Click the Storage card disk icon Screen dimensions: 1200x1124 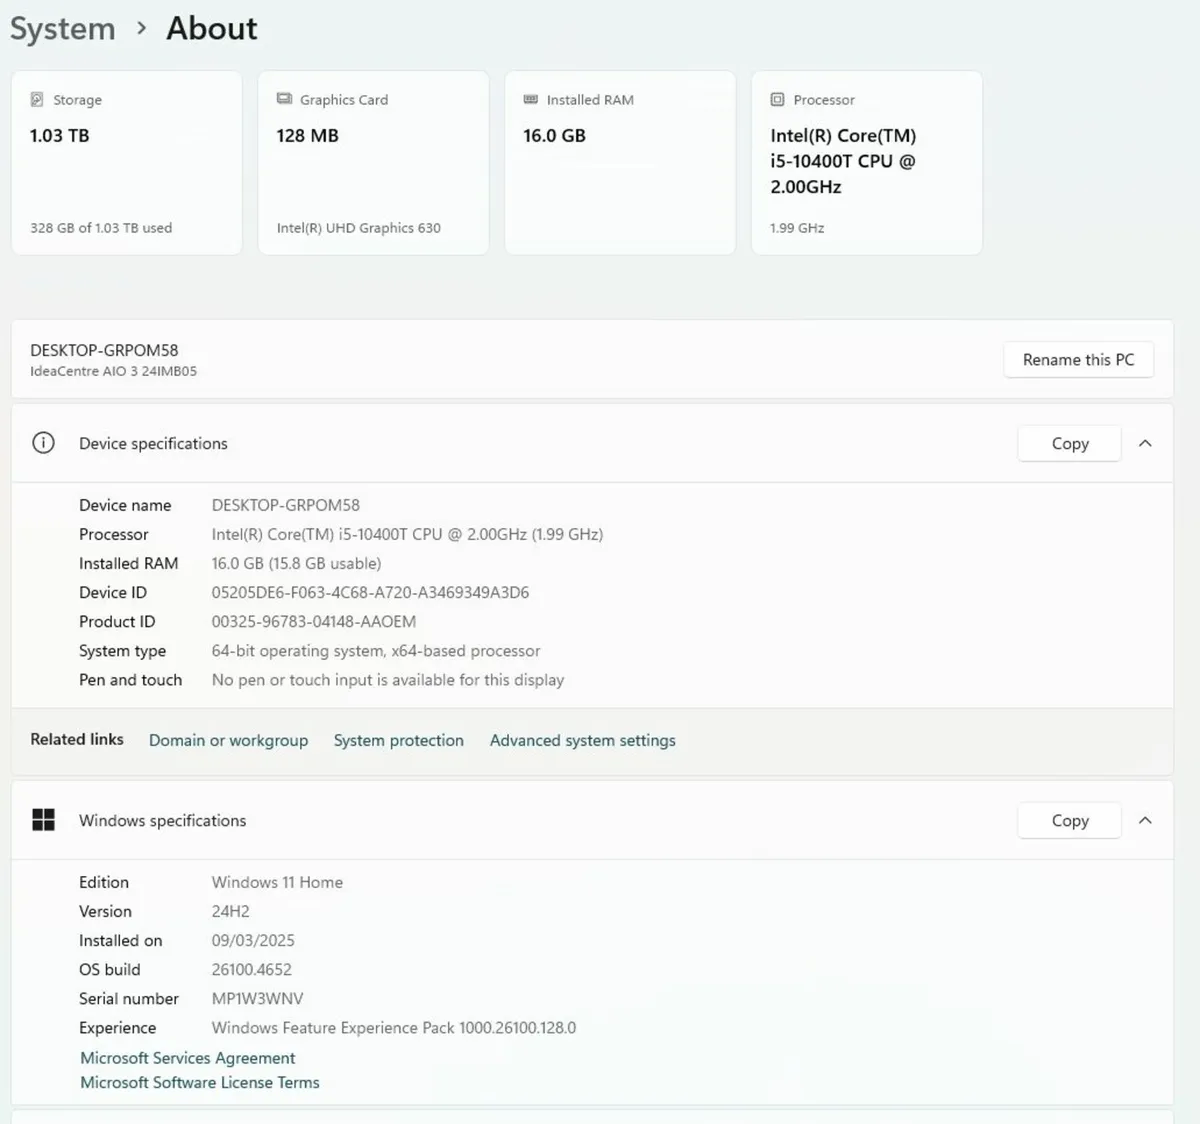[37, 99]
